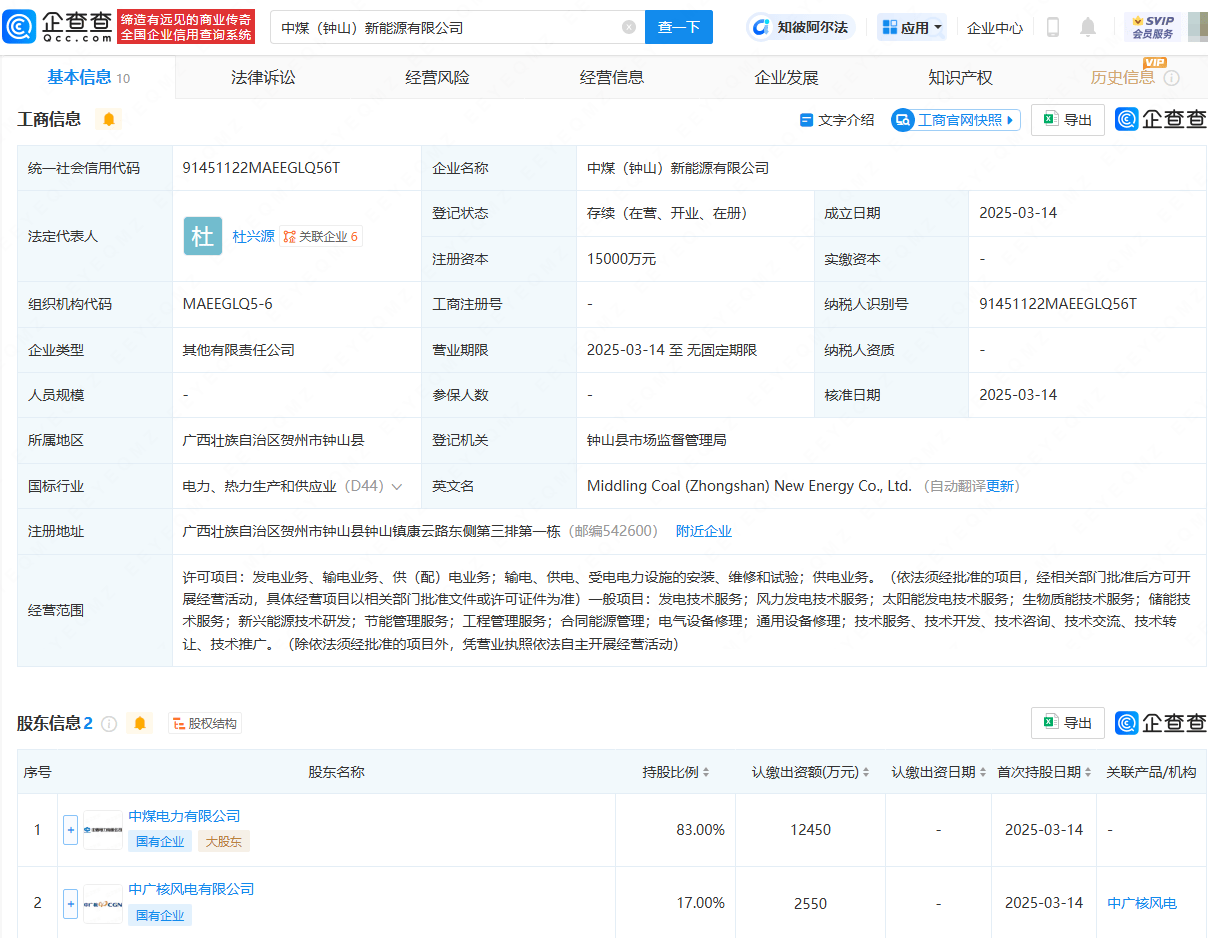Open 中广核风电 related product link

[1142, 903]
